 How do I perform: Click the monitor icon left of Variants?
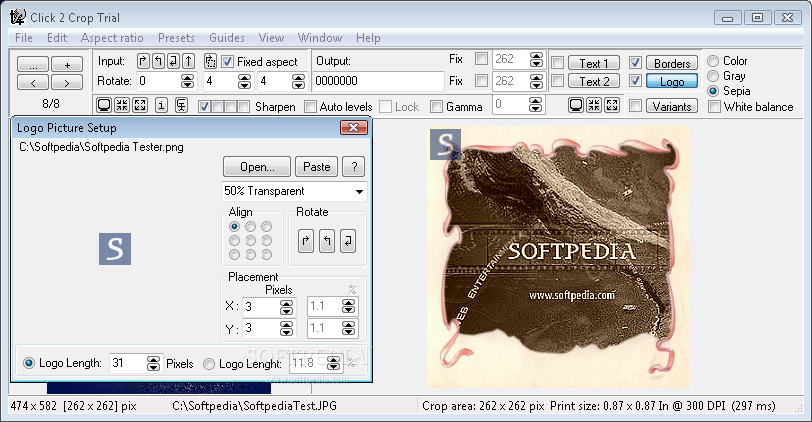click(x=576, y=105)
